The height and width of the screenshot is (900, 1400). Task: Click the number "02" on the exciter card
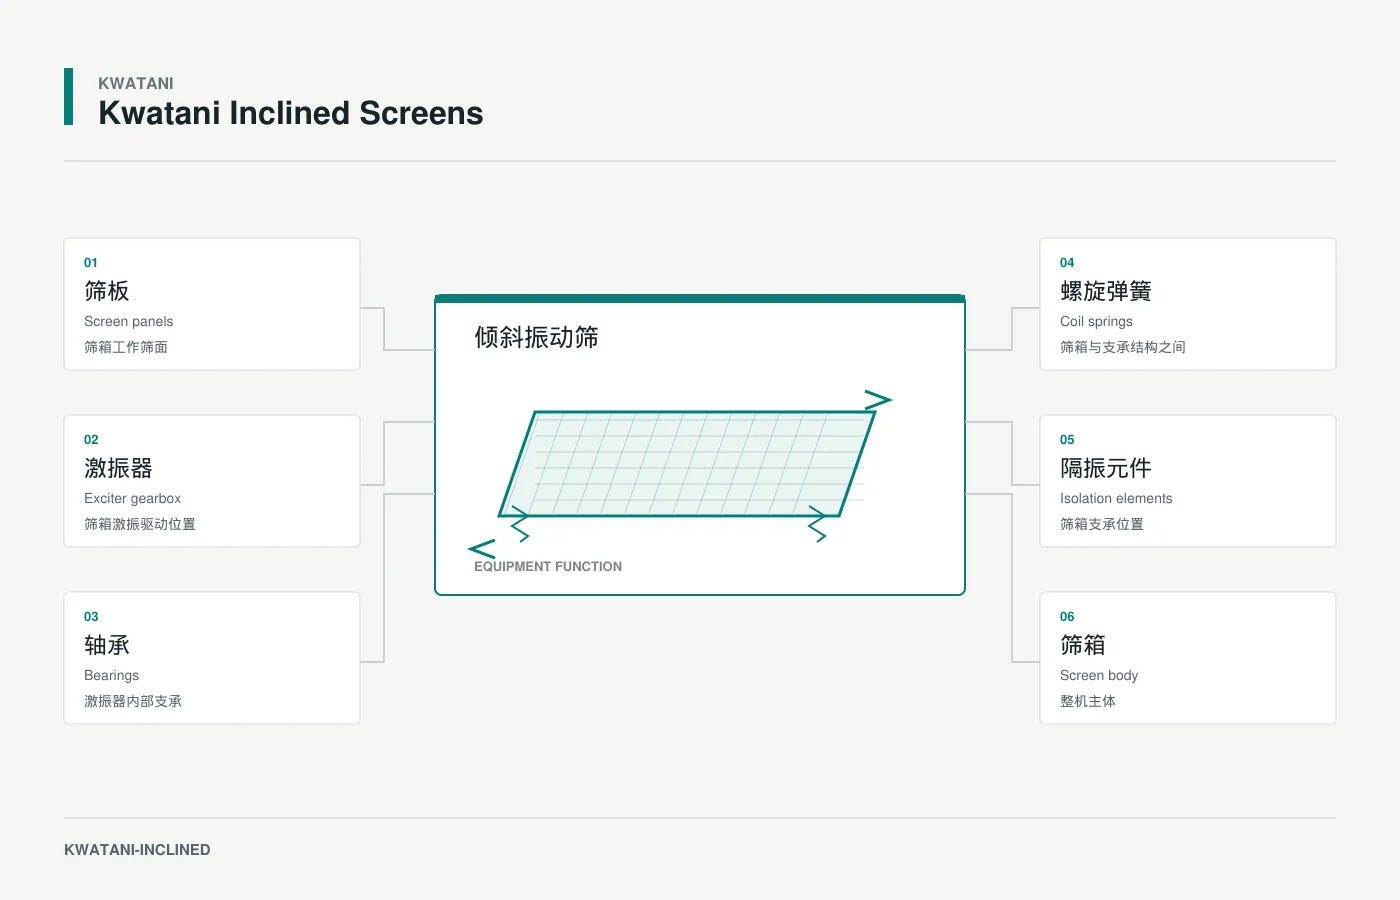[x=91, y=440]
